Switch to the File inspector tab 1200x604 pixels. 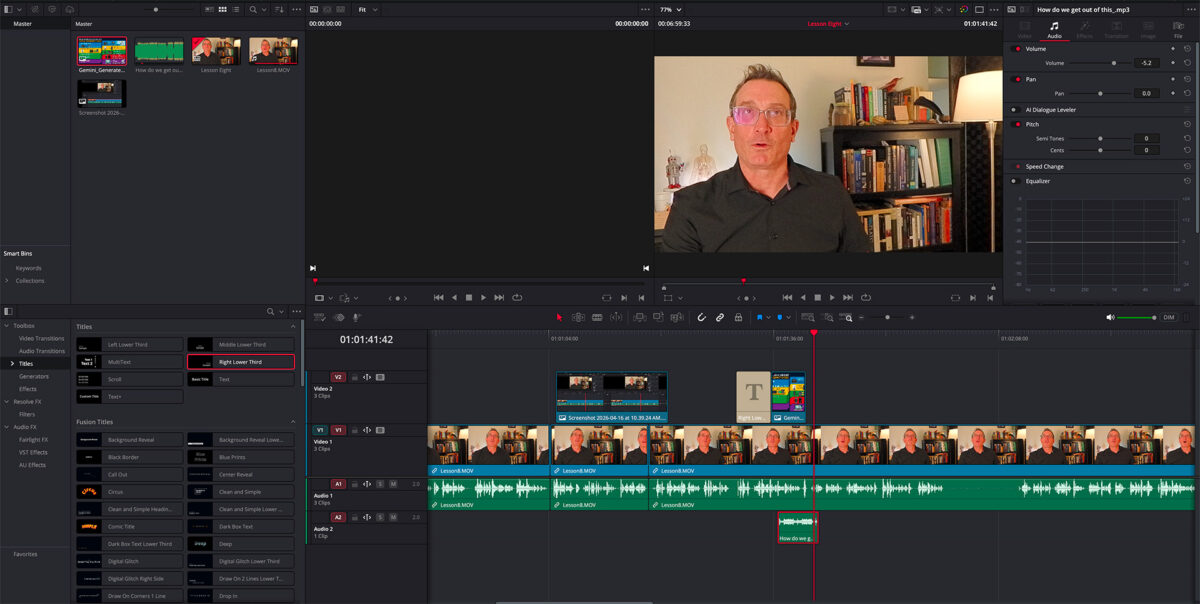[1178, 29]
